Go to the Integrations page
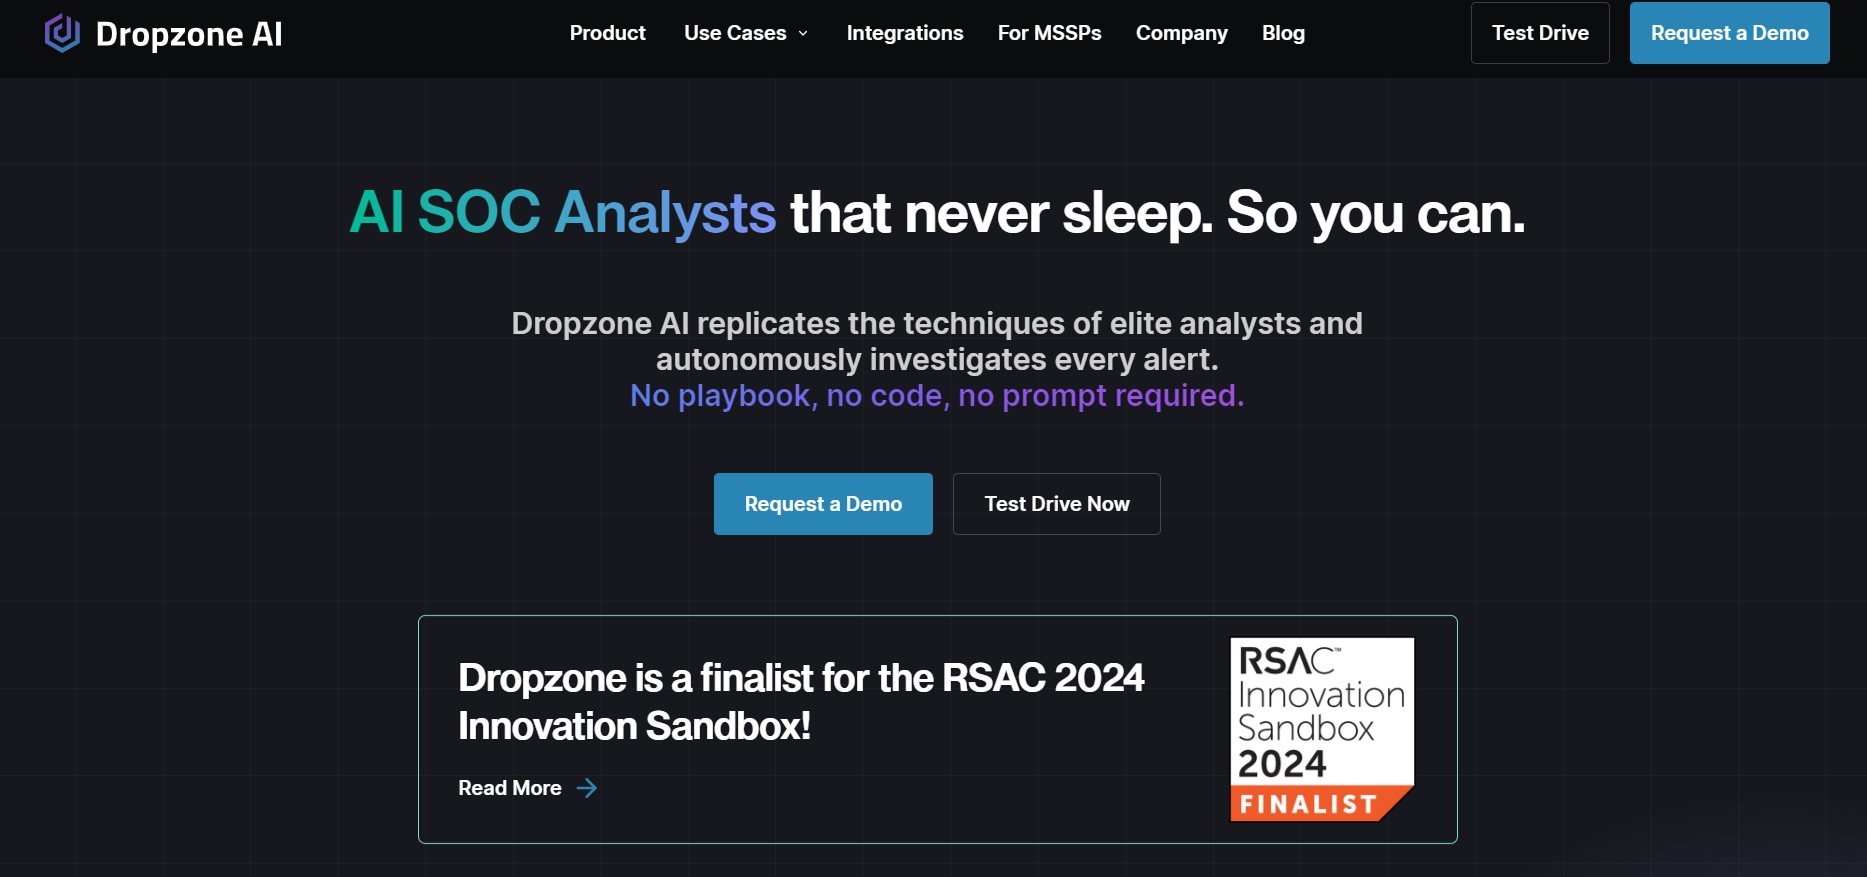The image size is (1867, 877). (904, 33)
